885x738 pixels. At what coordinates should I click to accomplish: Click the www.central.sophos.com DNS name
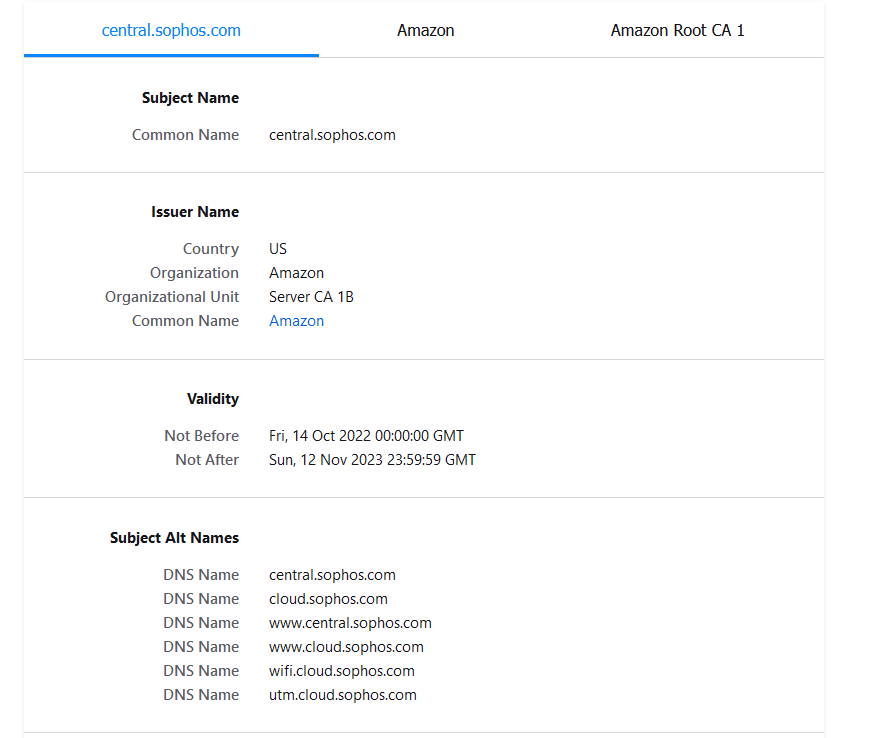pyautogui.click(x=351, y=623)
